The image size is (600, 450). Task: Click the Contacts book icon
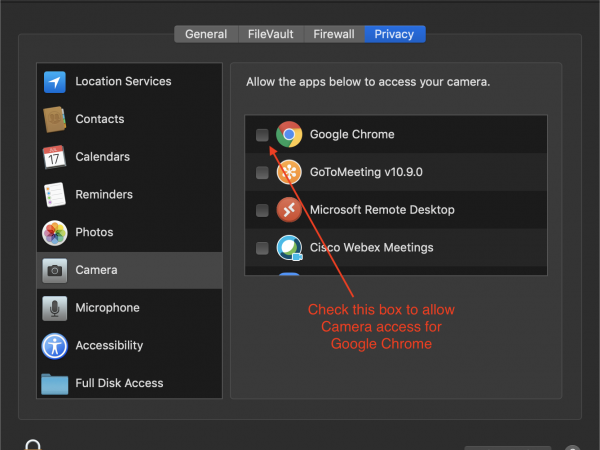click(x=54, y=119)
